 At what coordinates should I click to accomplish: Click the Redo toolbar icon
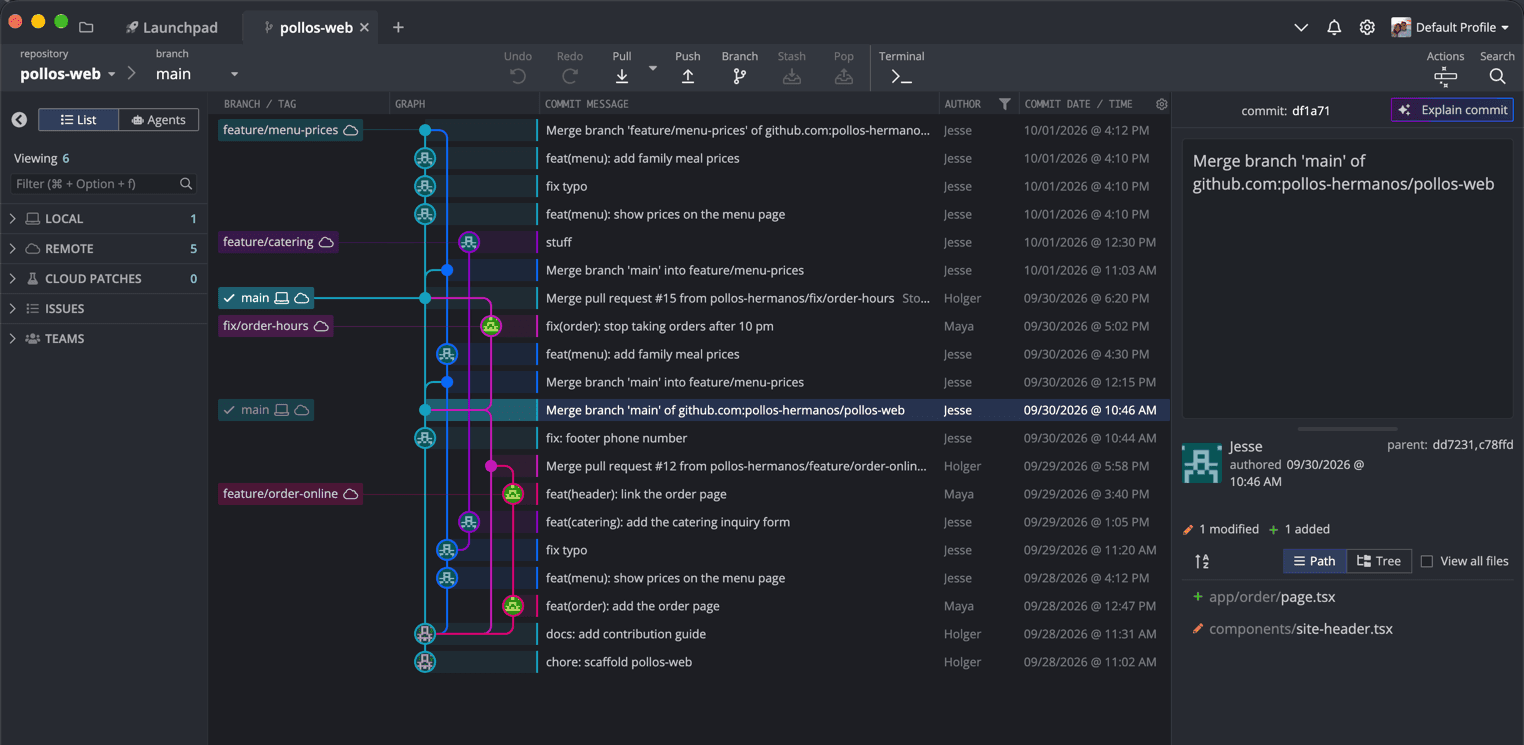click(570, 76)
